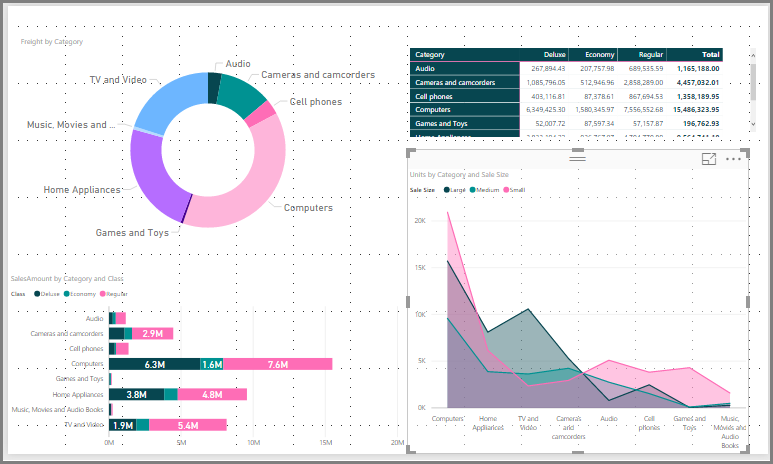Click Focus mode icon on area chart
The image size is (773, 464).
709,159
